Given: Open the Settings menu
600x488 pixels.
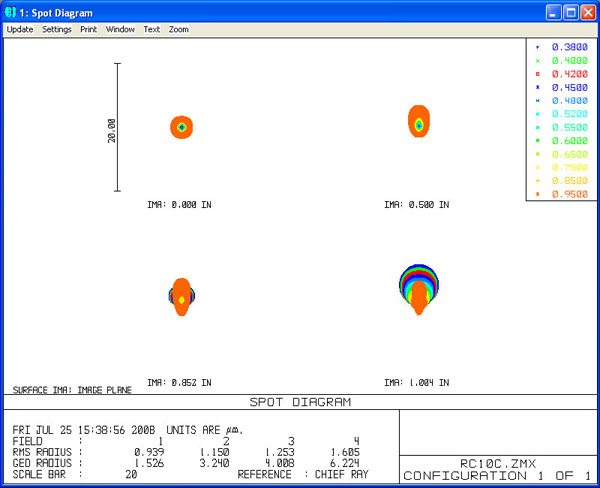Looking at the screenshot, I should click(x=57, y=29).
